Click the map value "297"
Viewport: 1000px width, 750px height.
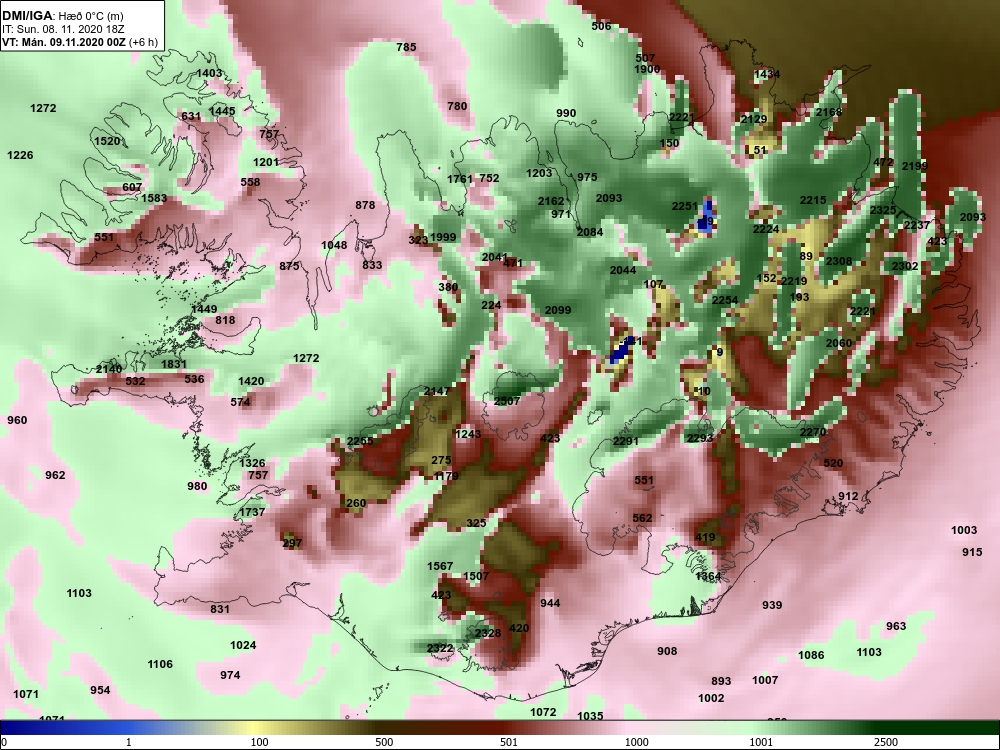[x=292, y=543]
